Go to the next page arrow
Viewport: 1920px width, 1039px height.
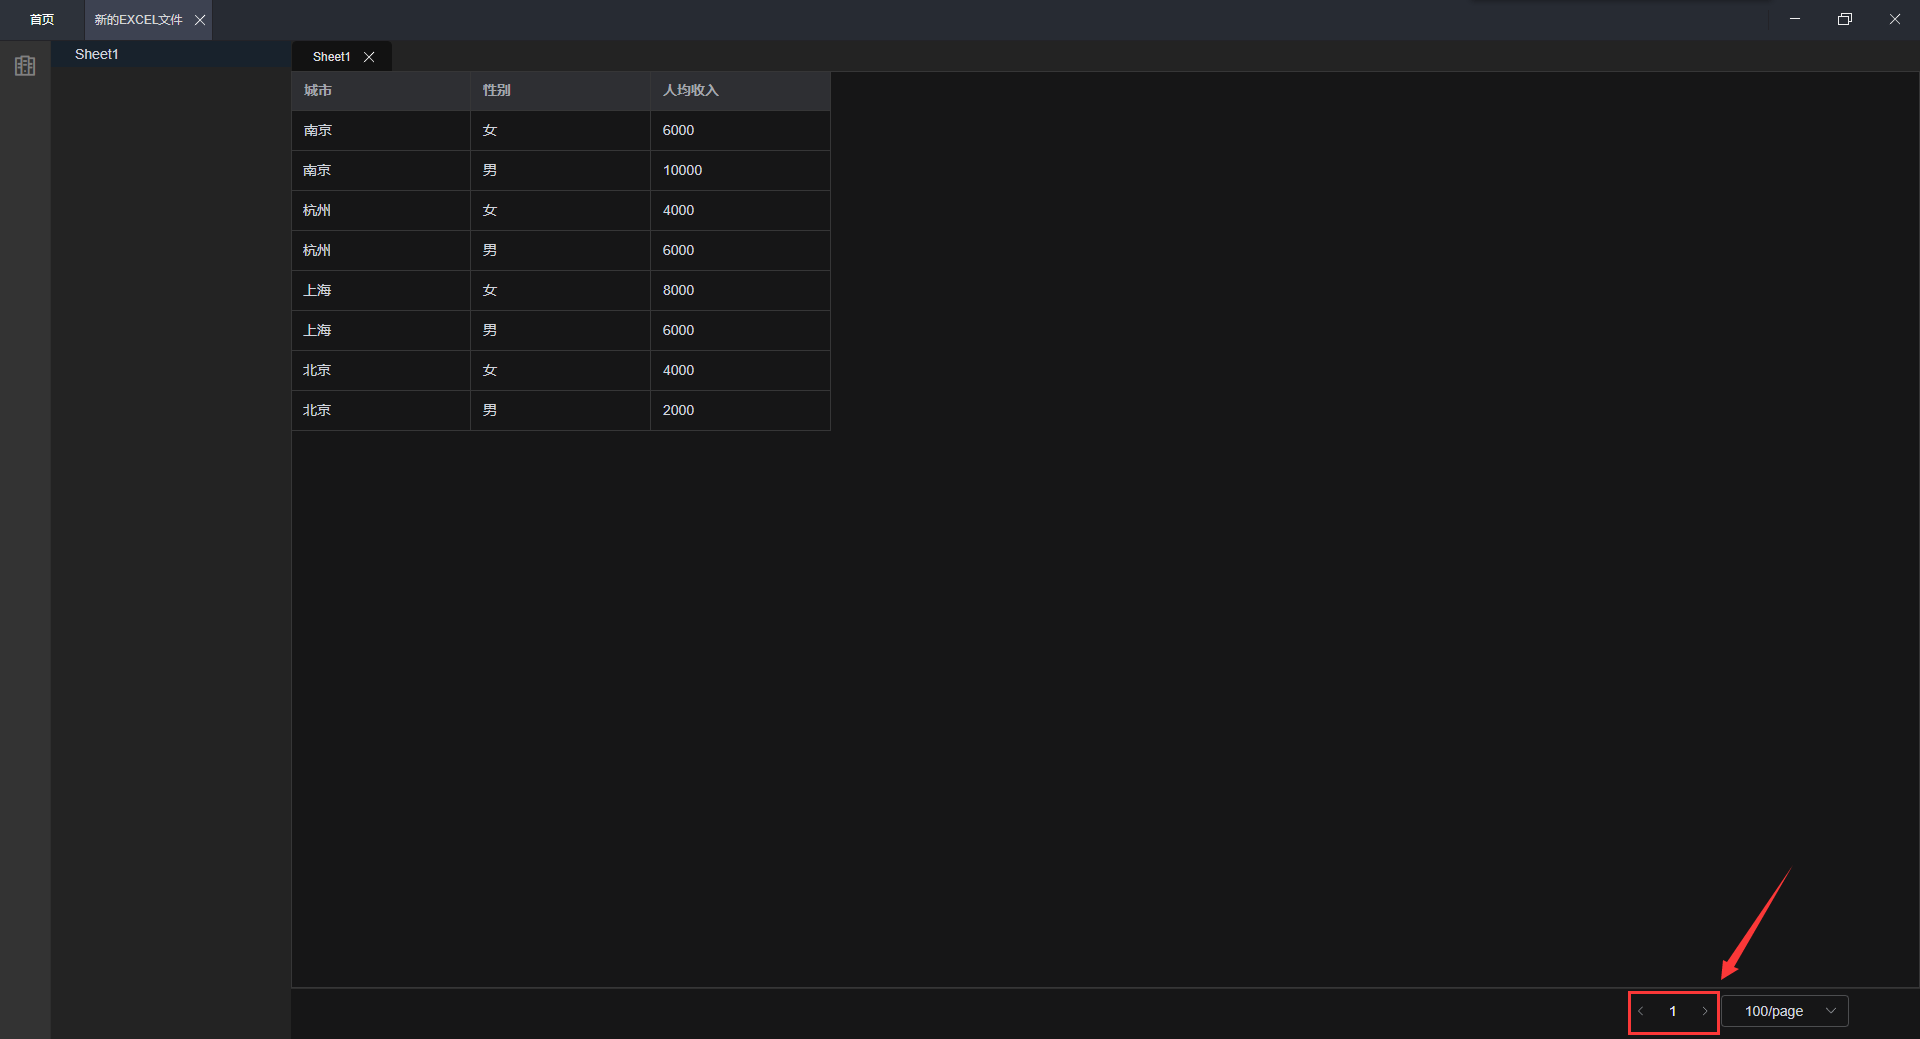tap(1705, 1011)
